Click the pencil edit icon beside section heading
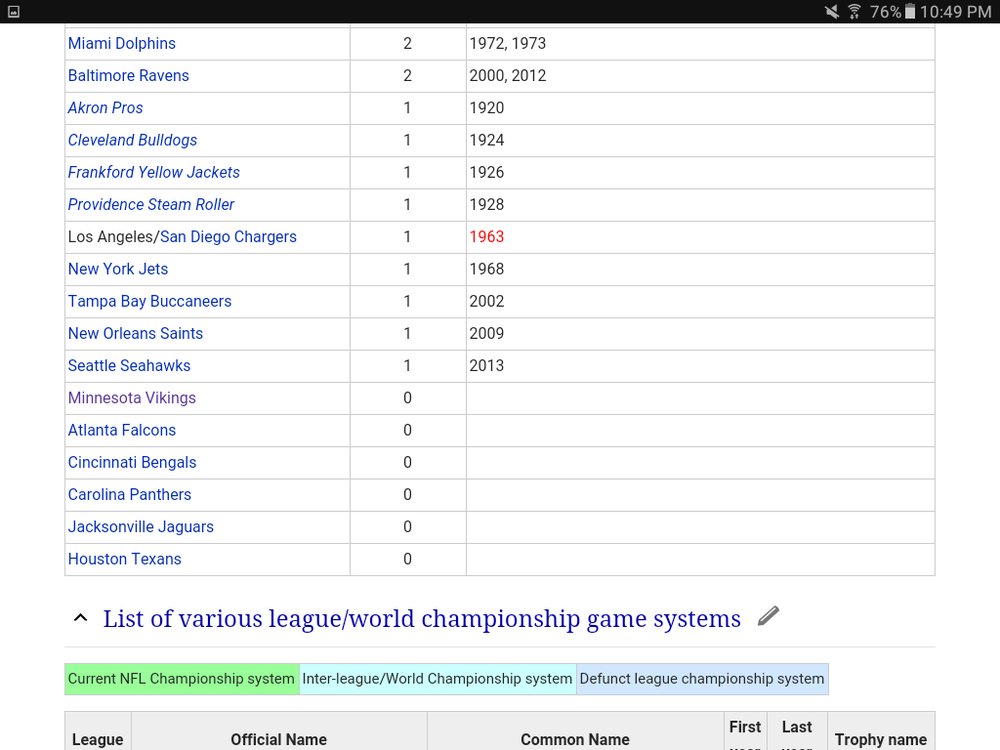1000x750 pixels. click(768, 616)
